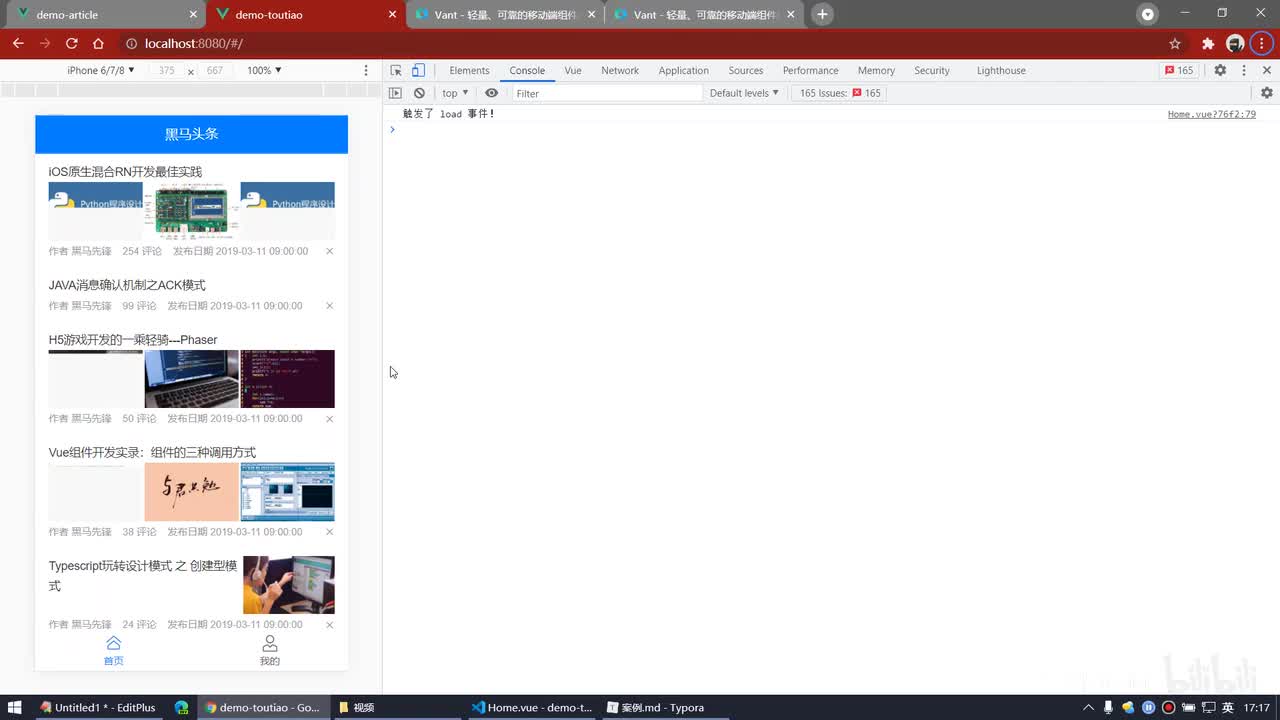Click the 165 errors badge in DevTools

[x=1179, y=70]
